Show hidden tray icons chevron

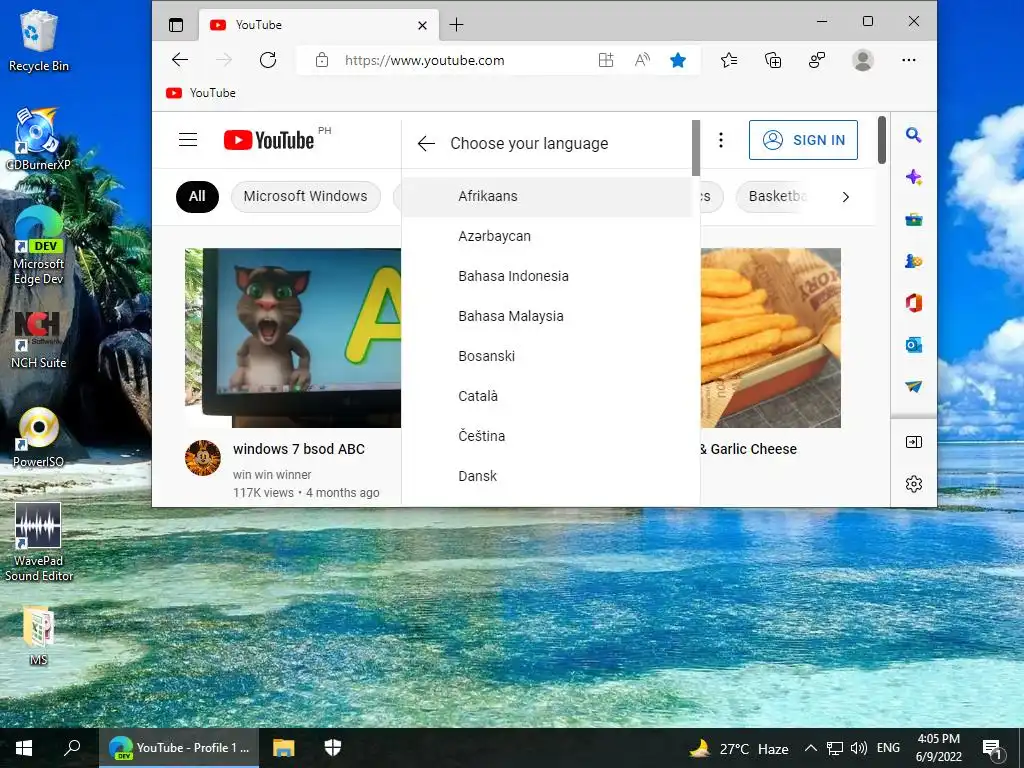pos(810,748)
